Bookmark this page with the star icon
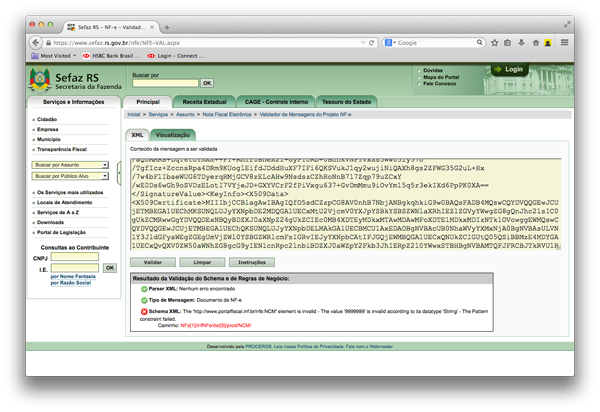The image size is (600, 412). pyautogui.click(x=494, y=43)
